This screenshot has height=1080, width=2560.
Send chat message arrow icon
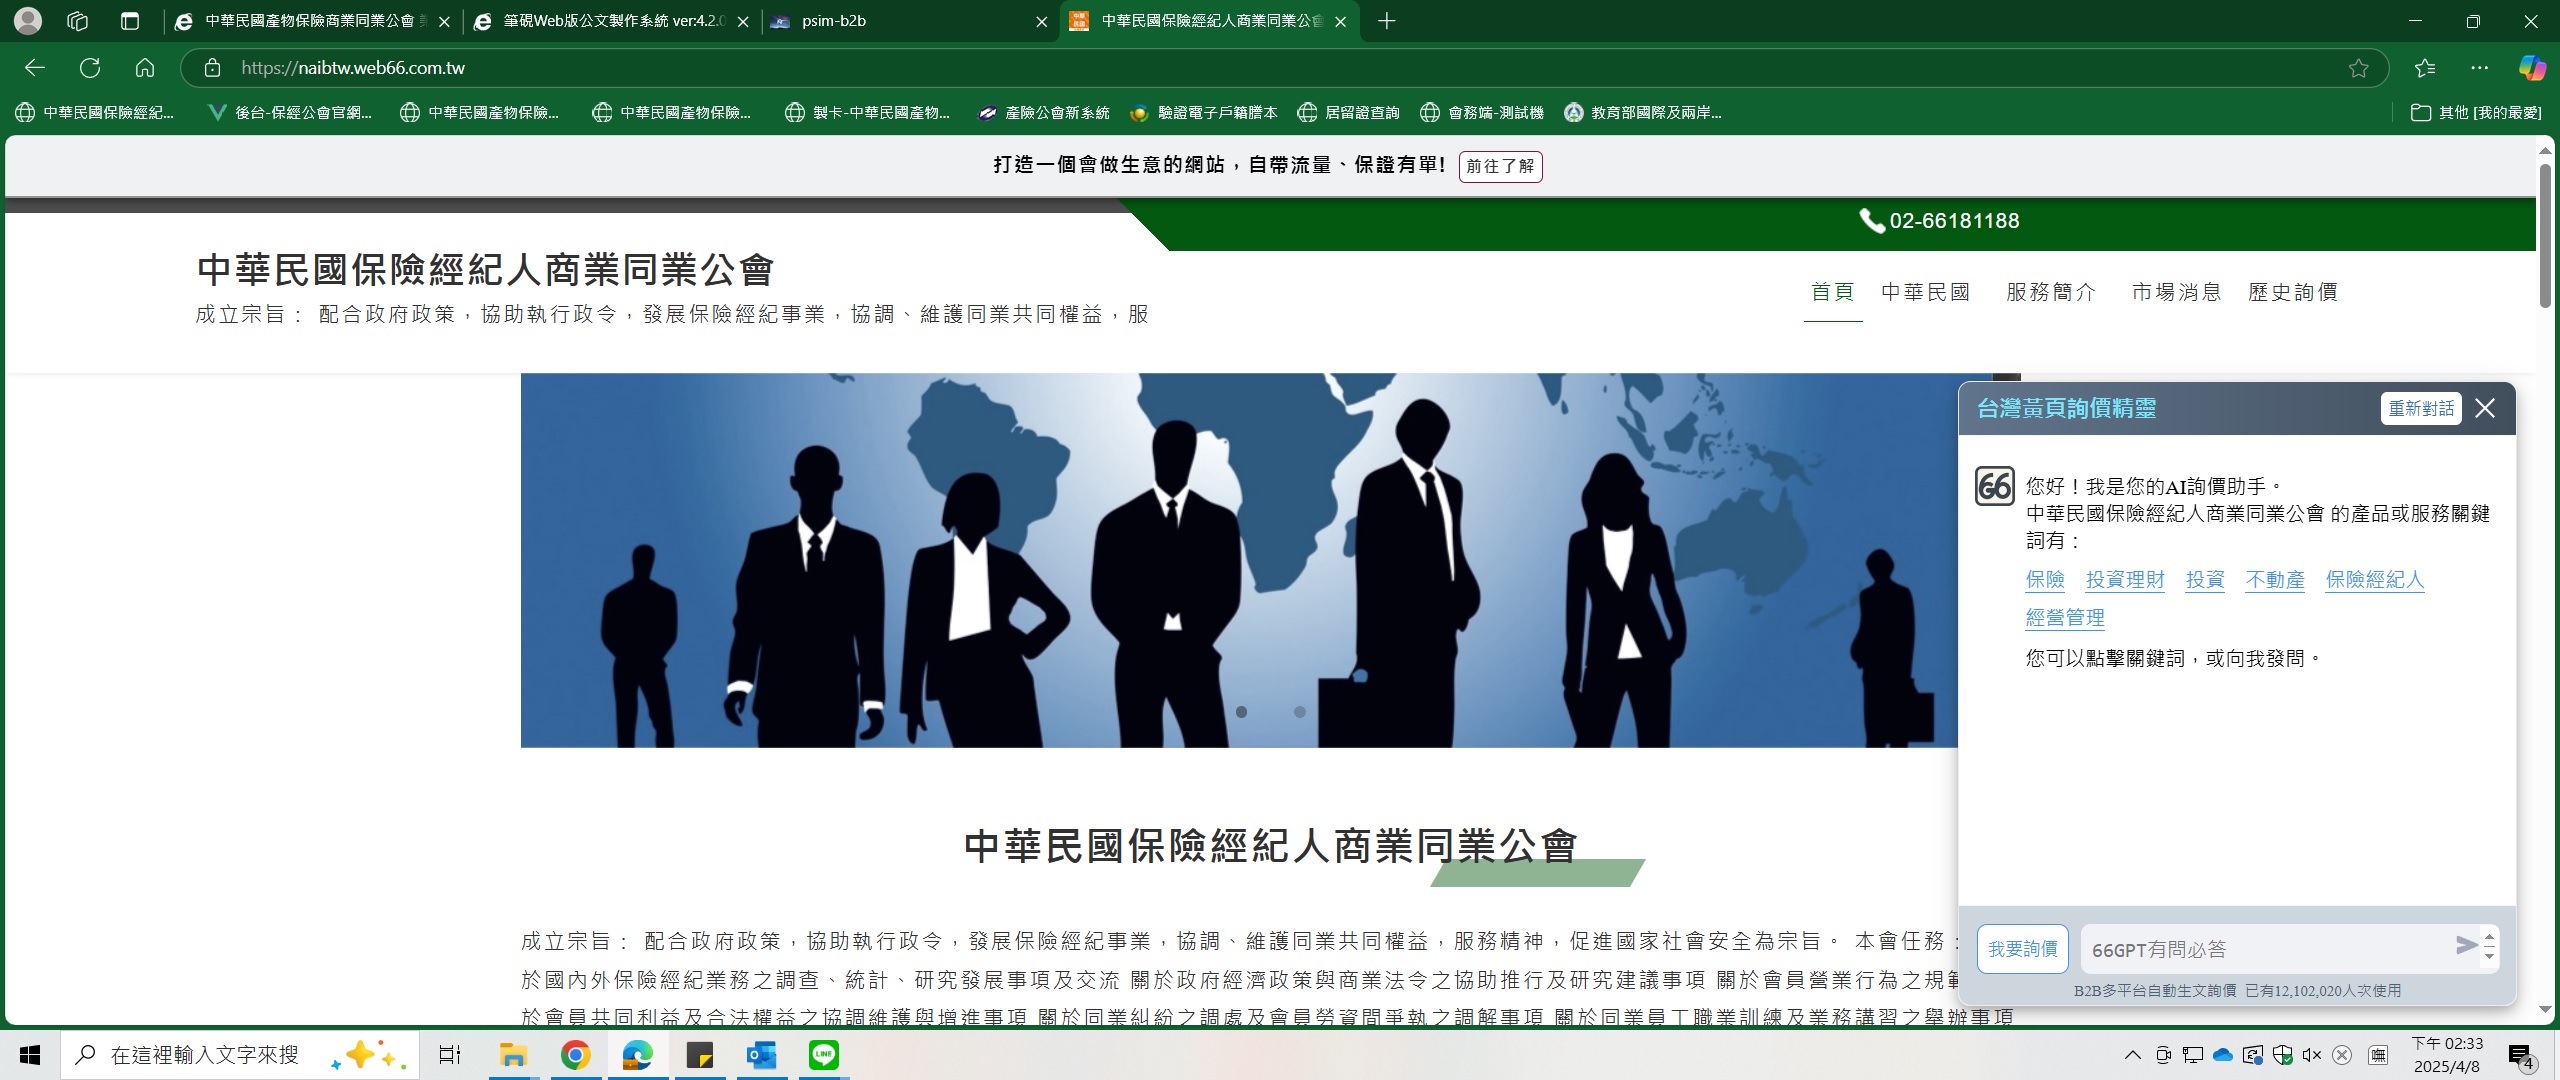pos(2466,945)
